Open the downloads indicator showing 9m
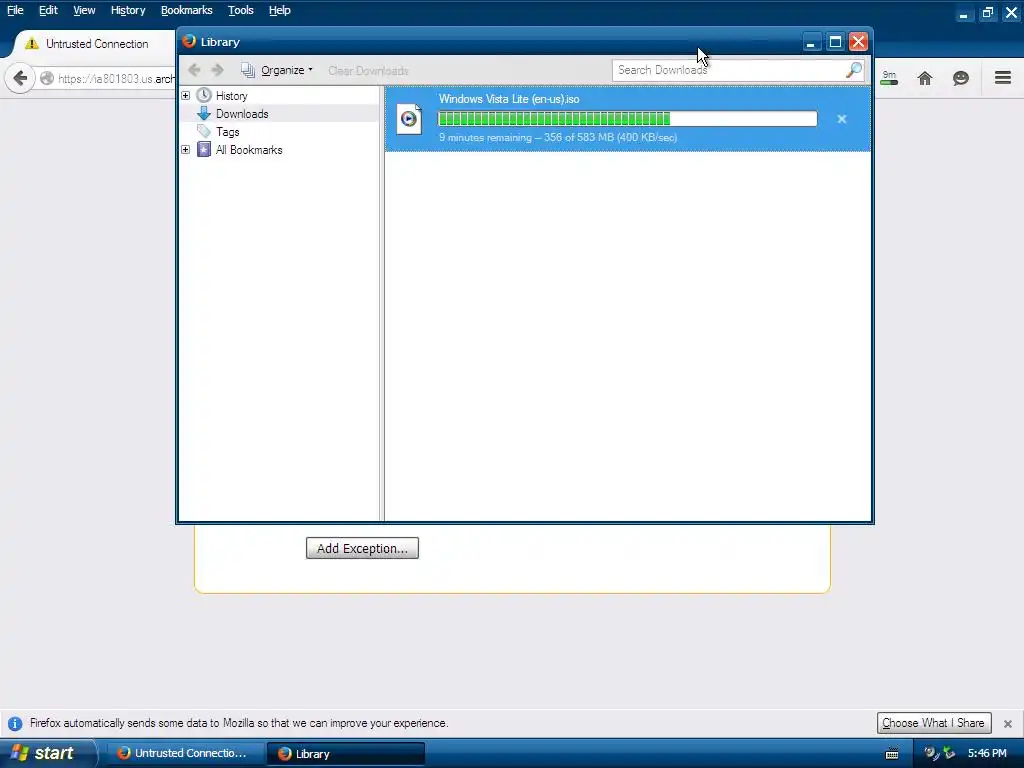Image resolution: width=1024 pixels, height=768 pixels. (889, 78)
